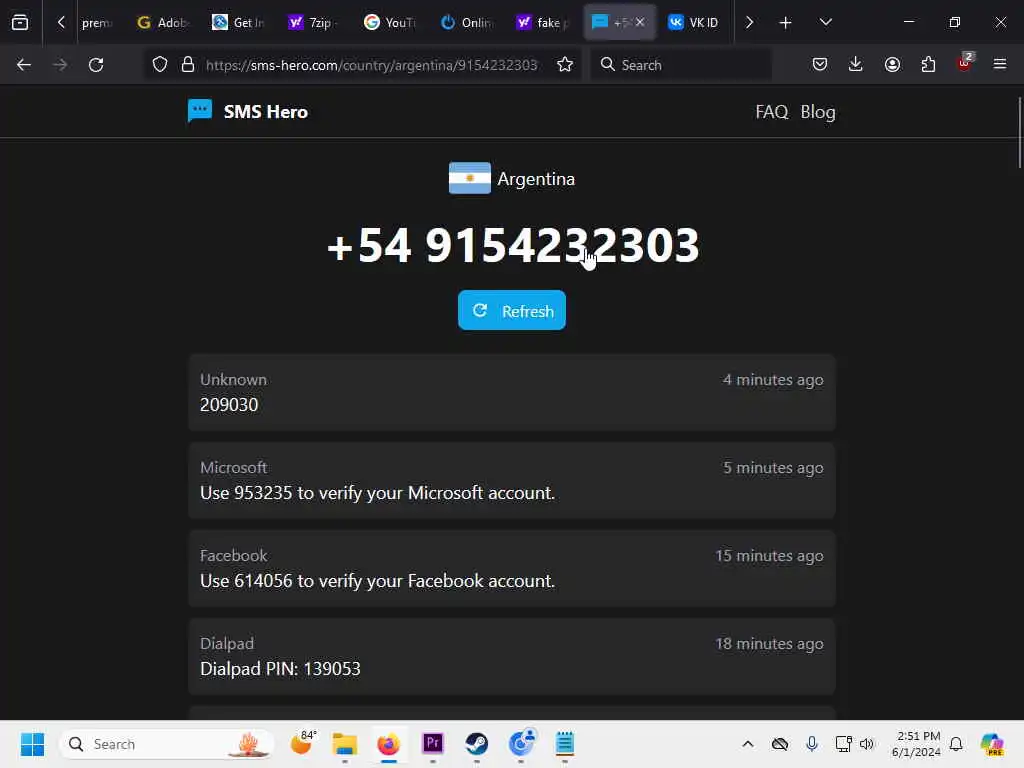Refresh the SMS message list

point(512,311)
